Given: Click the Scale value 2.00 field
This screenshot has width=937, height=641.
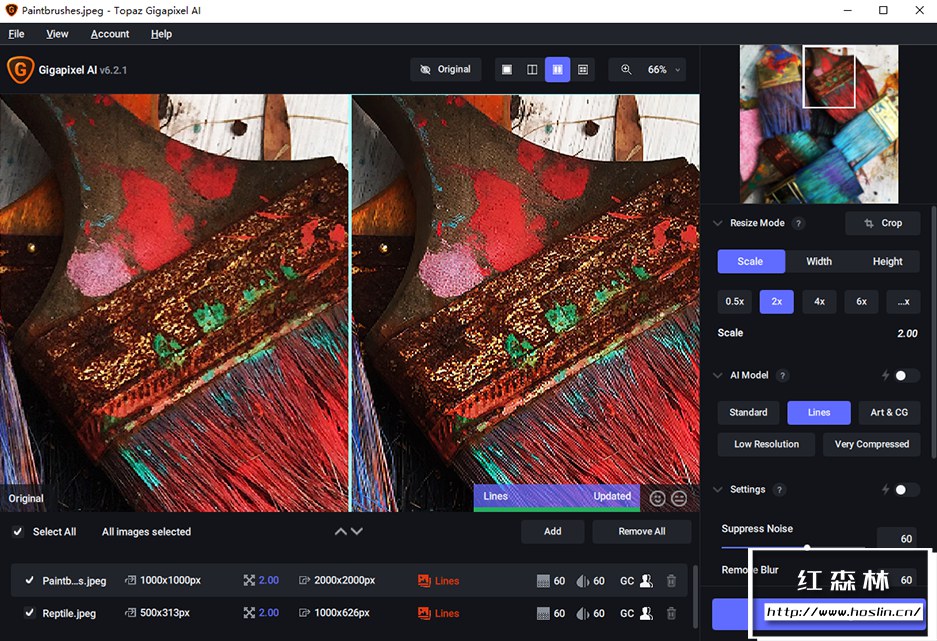Looking at the screenshot, I should 907,333.
